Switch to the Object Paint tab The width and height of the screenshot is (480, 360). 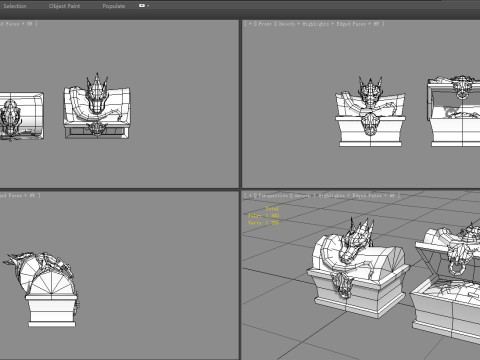[x=64, y=6]
